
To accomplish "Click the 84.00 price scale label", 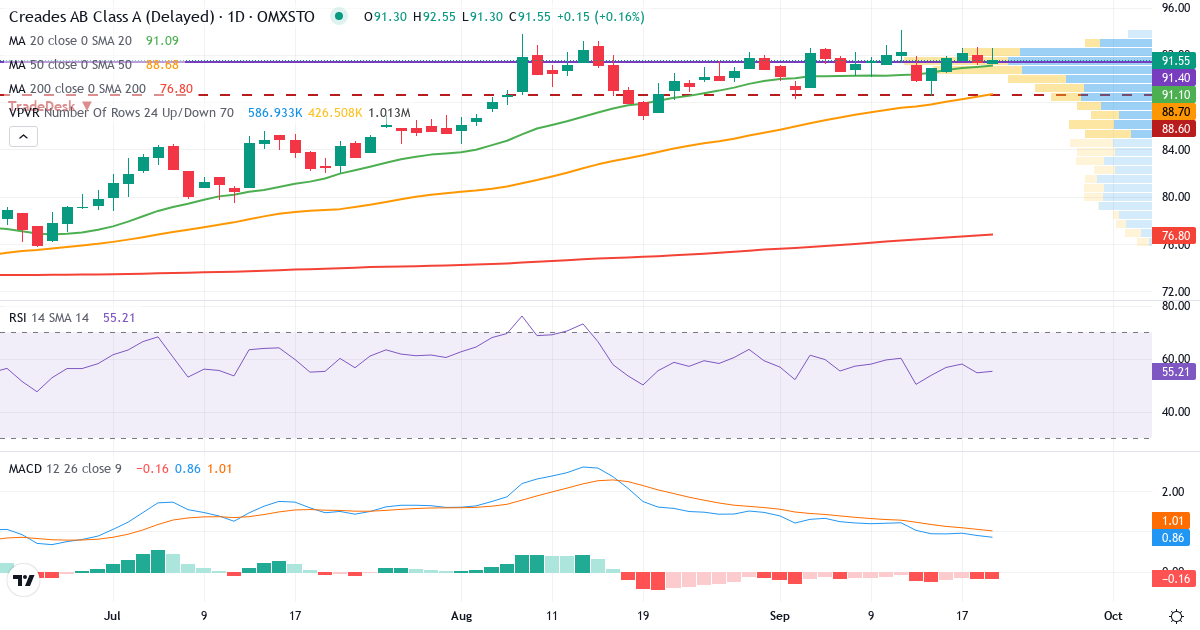I will pyautogui.click(x=1174, y=150).
